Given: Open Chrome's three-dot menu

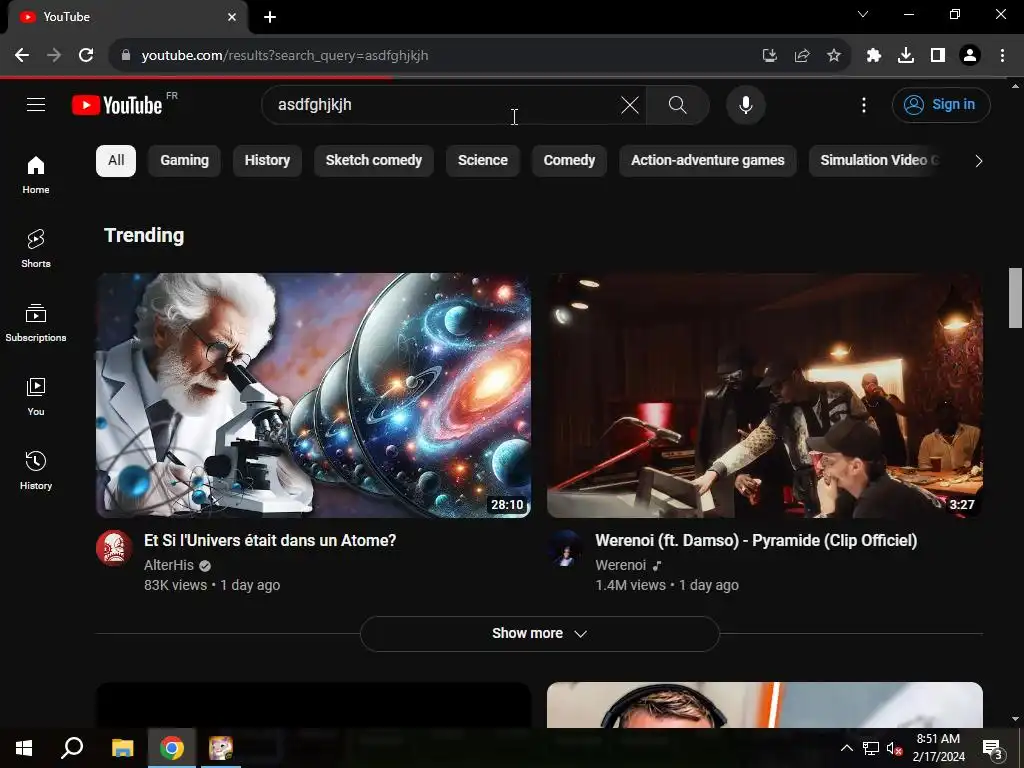Looking at the screenshot, I should pyautogui.click(x=1002, y=56).
